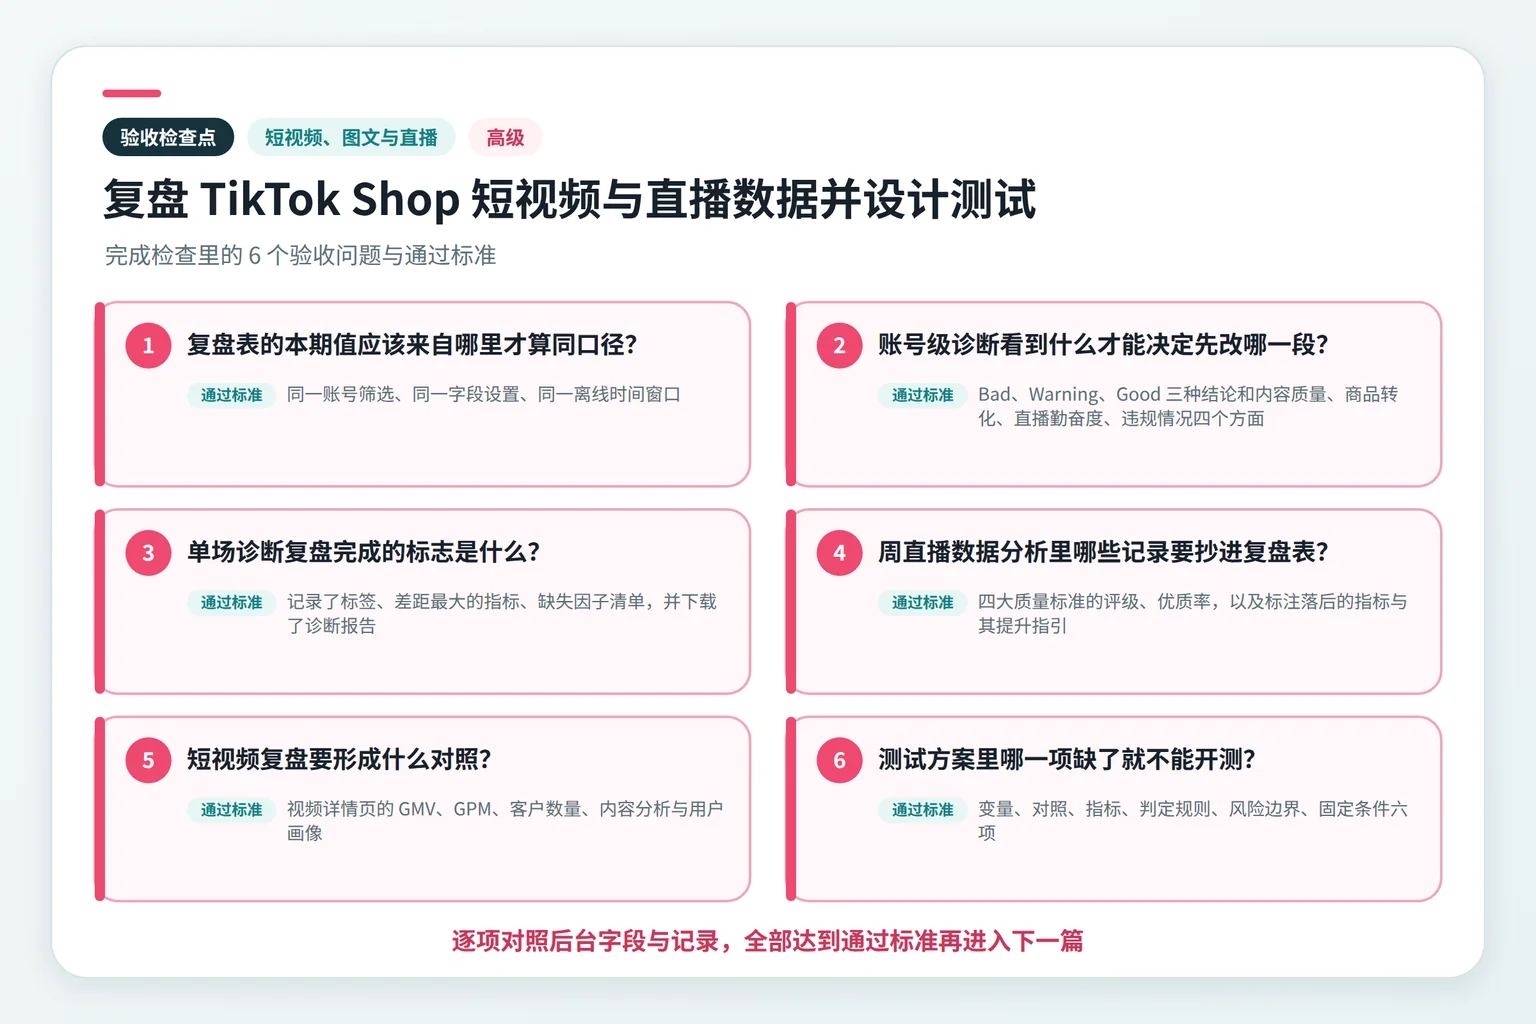Click the 高级 level tag
1536x1024 pixels.
point(505,137)
